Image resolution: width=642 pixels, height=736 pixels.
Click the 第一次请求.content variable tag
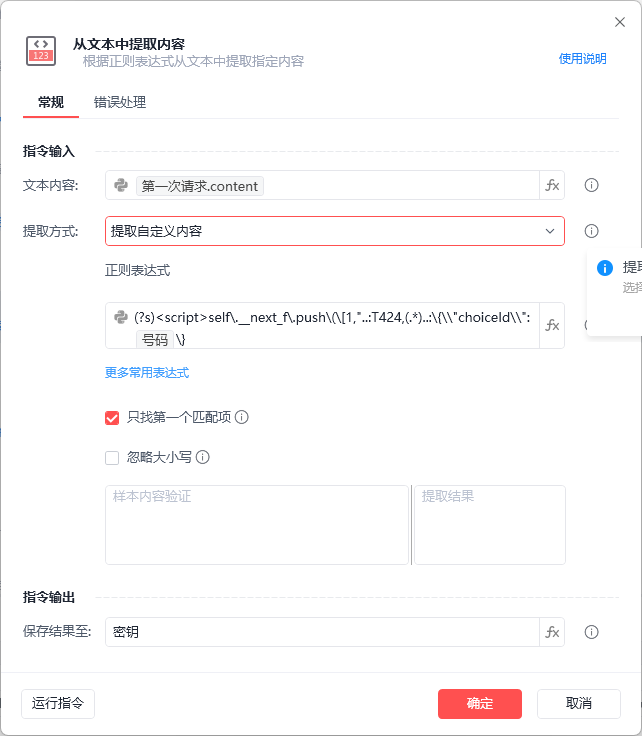(200, 186)
